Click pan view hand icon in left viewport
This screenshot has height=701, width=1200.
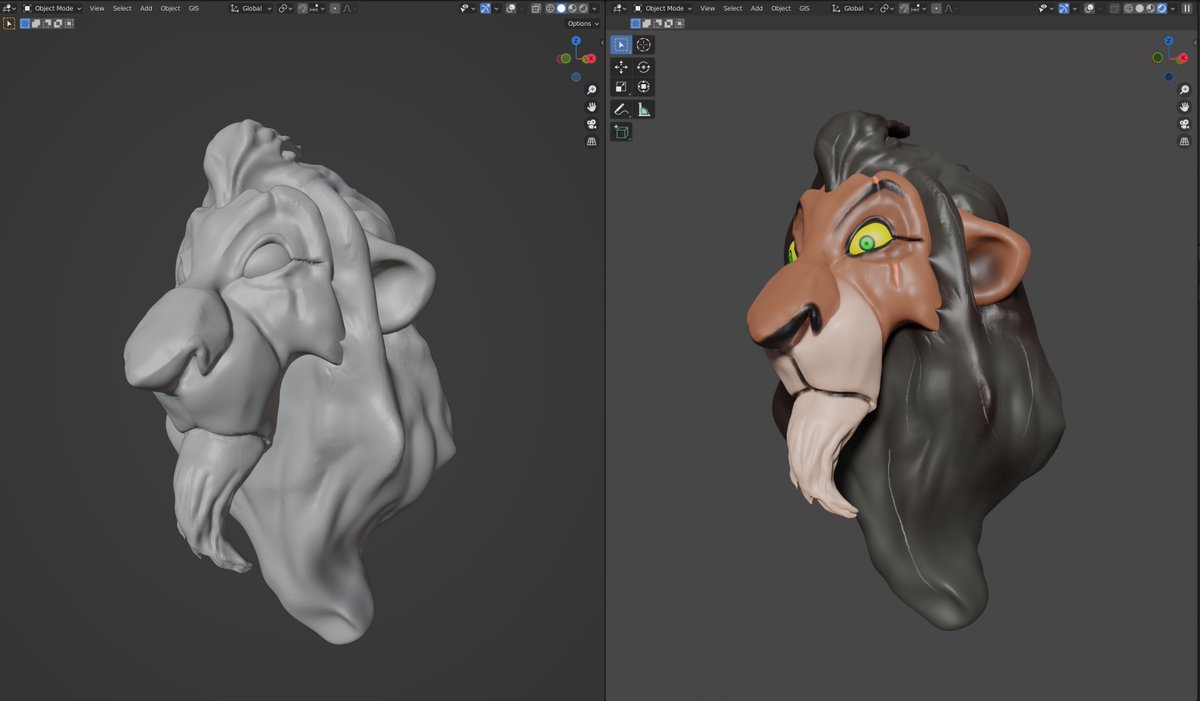coord(592,107)
